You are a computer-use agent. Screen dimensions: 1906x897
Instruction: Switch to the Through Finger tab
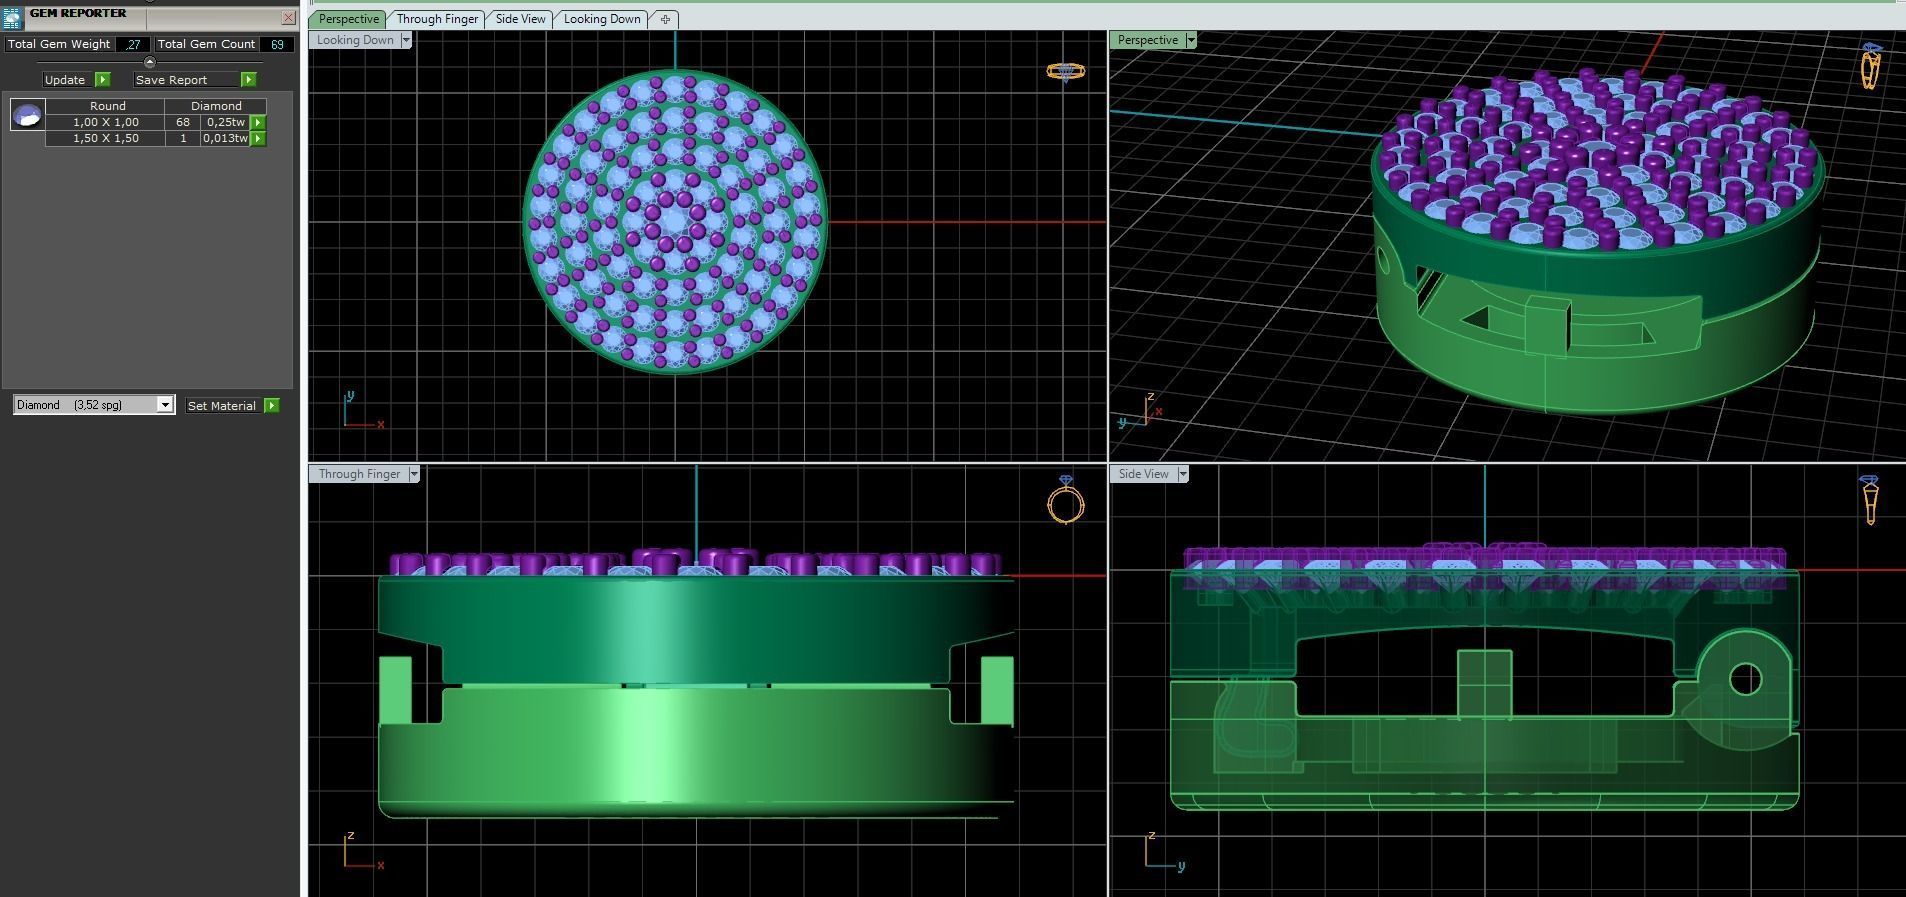437,19
